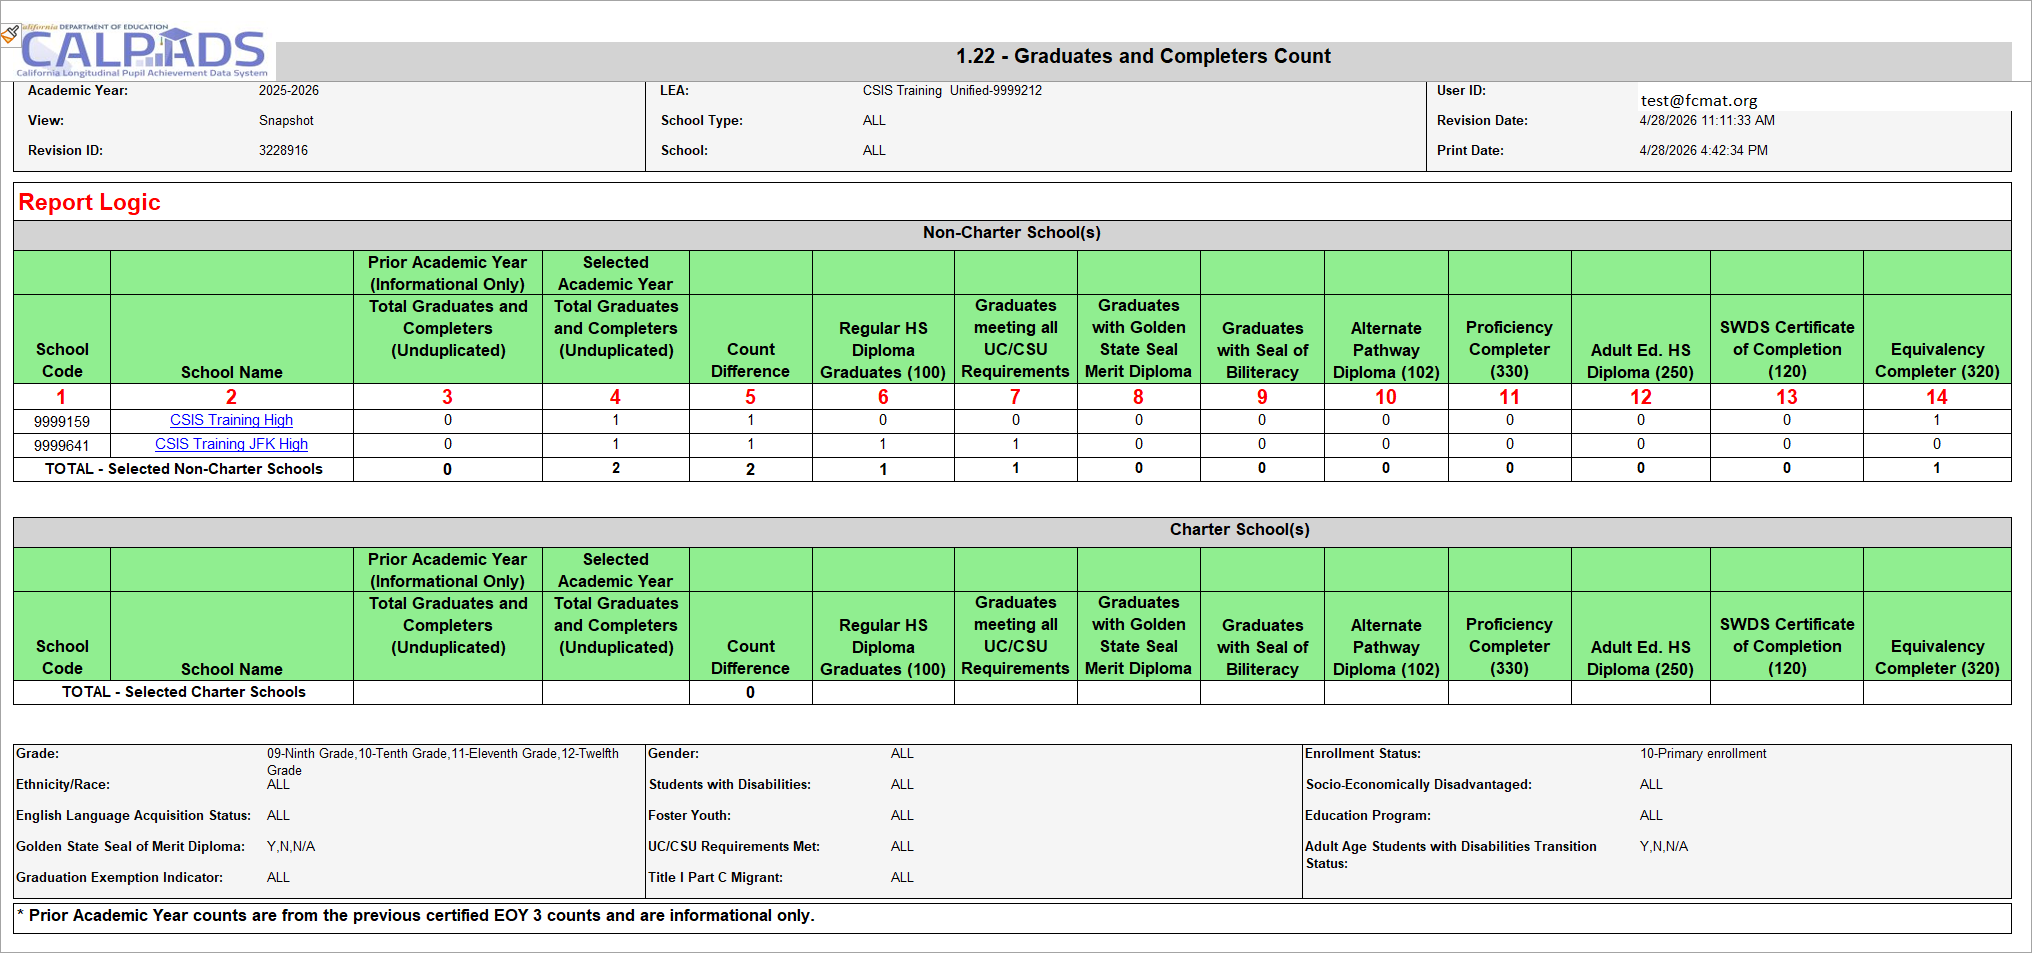Click Non-Charter total Count Difference value 2
Viewport: 2032px width, 953px height.
[x=750, y=469]
